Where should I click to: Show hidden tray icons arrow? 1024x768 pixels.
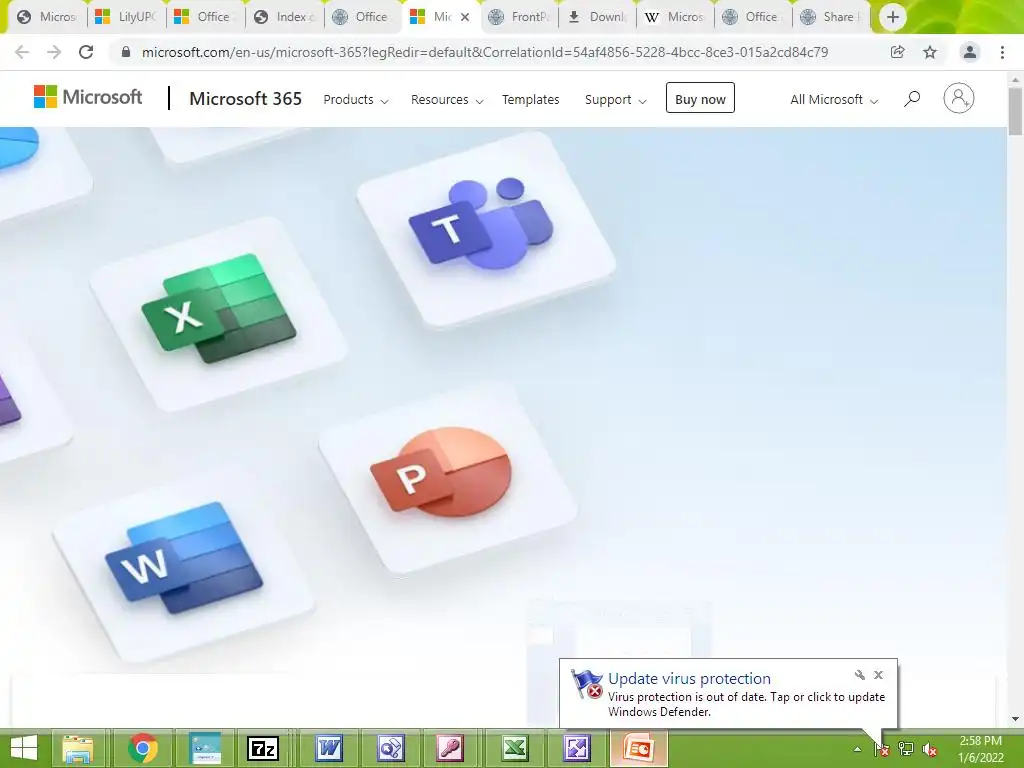[x=857, y=749]
